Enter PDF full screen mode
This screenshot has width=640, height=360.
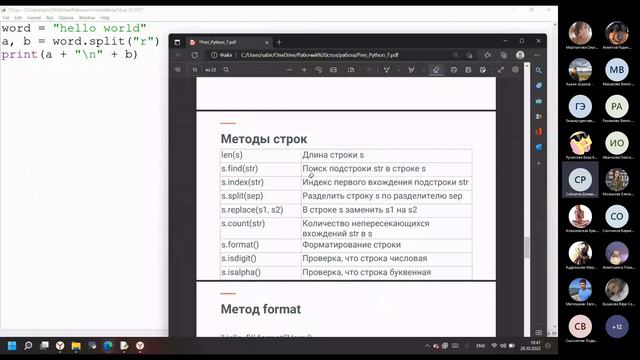[501, 70]
